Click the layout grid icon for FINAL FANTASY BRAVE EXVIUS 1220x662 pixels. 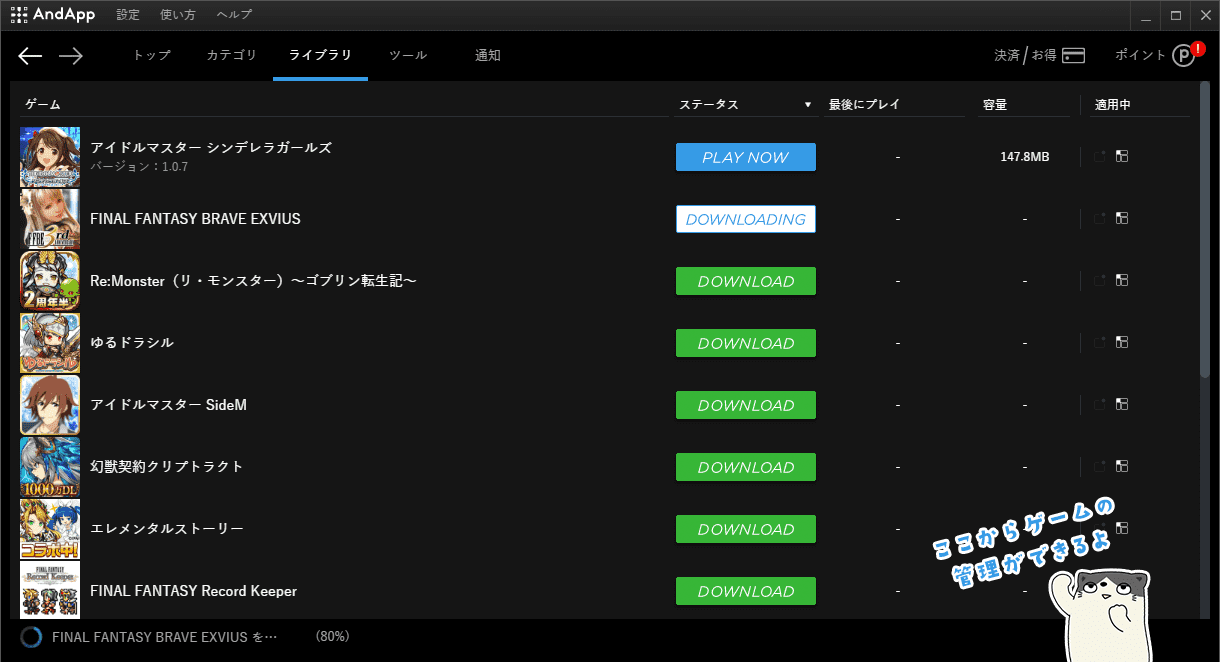[1122, 219]
